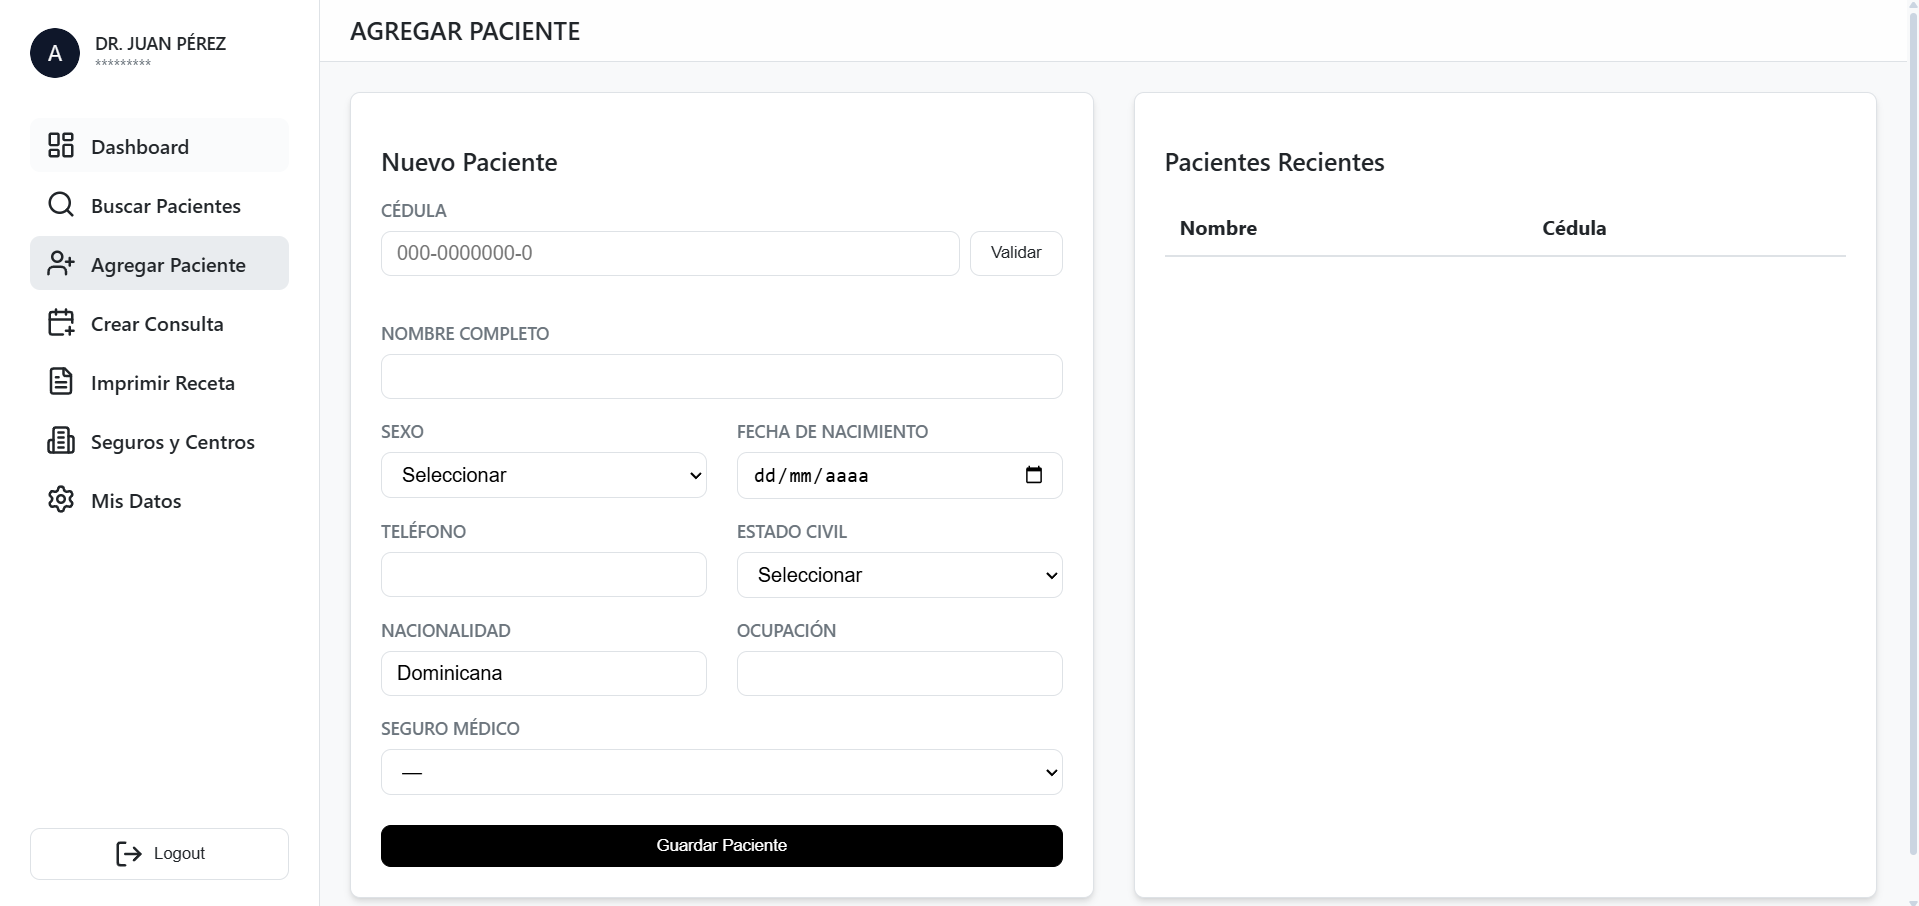Click the Agregar Paciente user-plus icon
Image resolution: width=1919 pixels, height=906 pixels.
61,264
